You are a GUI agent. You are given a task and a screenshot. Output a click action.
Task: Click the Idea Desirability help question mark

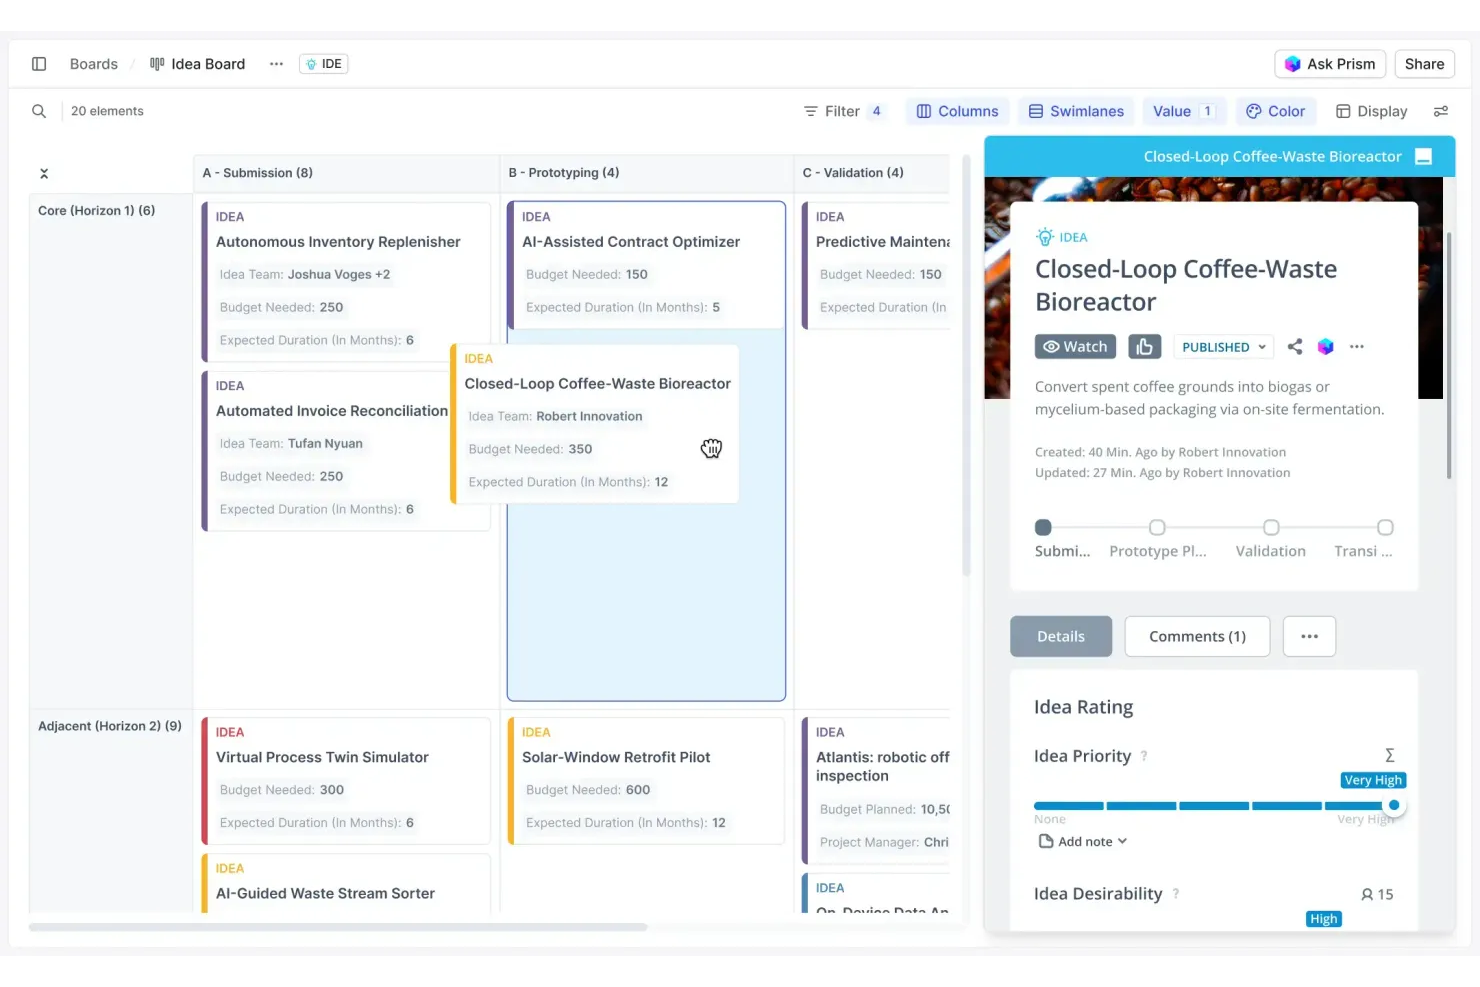coord(1176,894)
